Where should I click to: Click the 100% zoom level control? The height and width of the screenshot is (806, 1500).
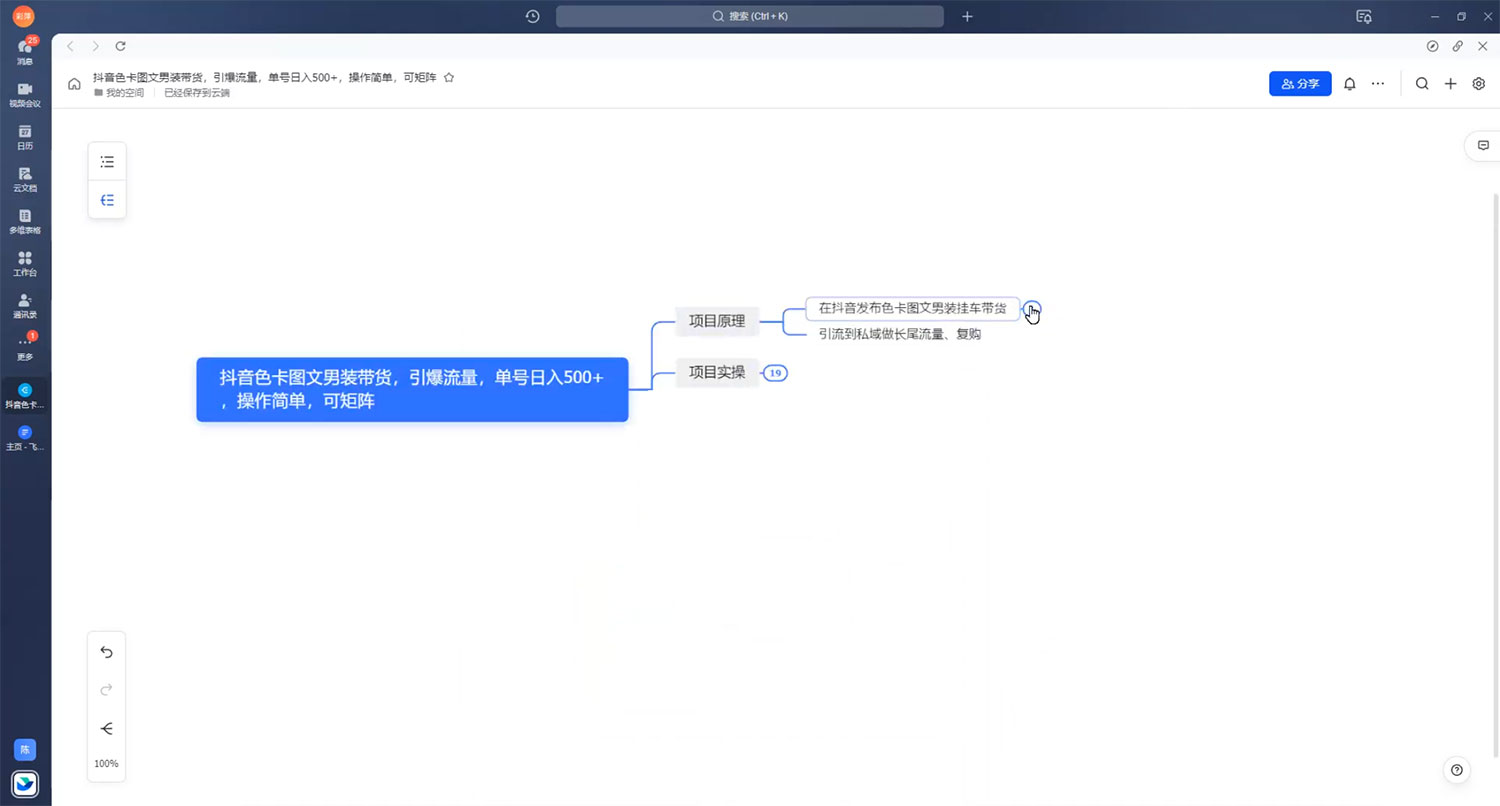[106, 763]
